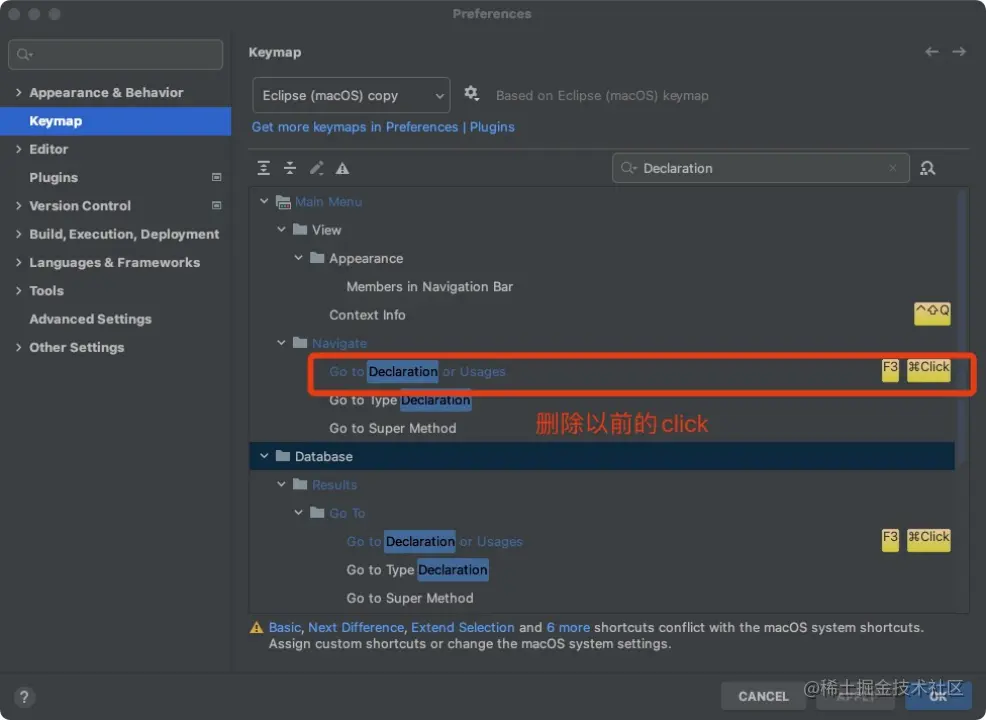Click the Basic conflict link
The width and height of the screenshot is (986, 720).
point(285,627)
